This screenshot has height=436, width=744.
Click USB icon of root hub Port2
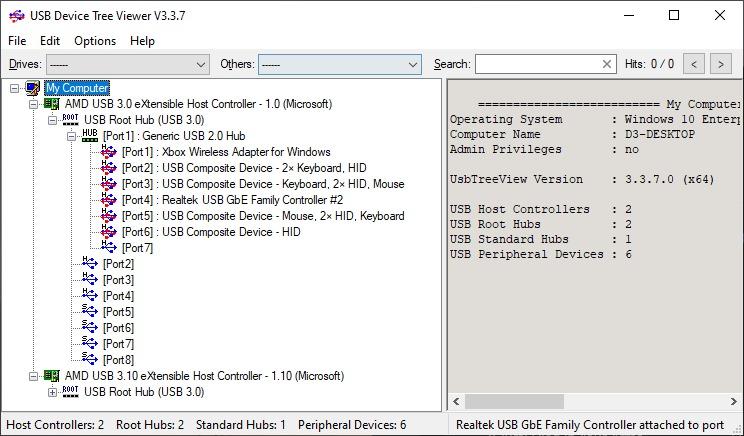90,264
